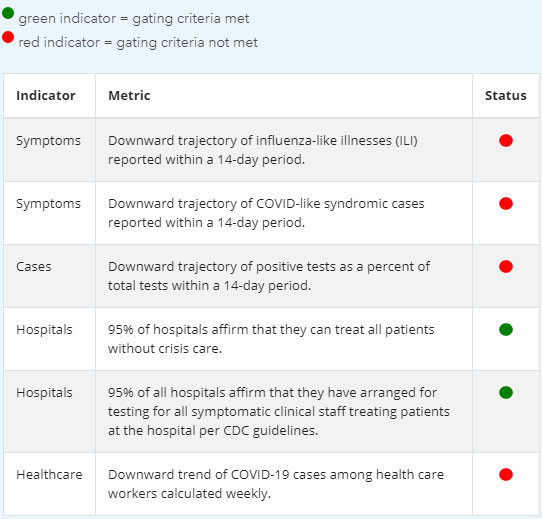
Task: Select the Status column header
Action: pyautogui.click(x=506, y=95)
